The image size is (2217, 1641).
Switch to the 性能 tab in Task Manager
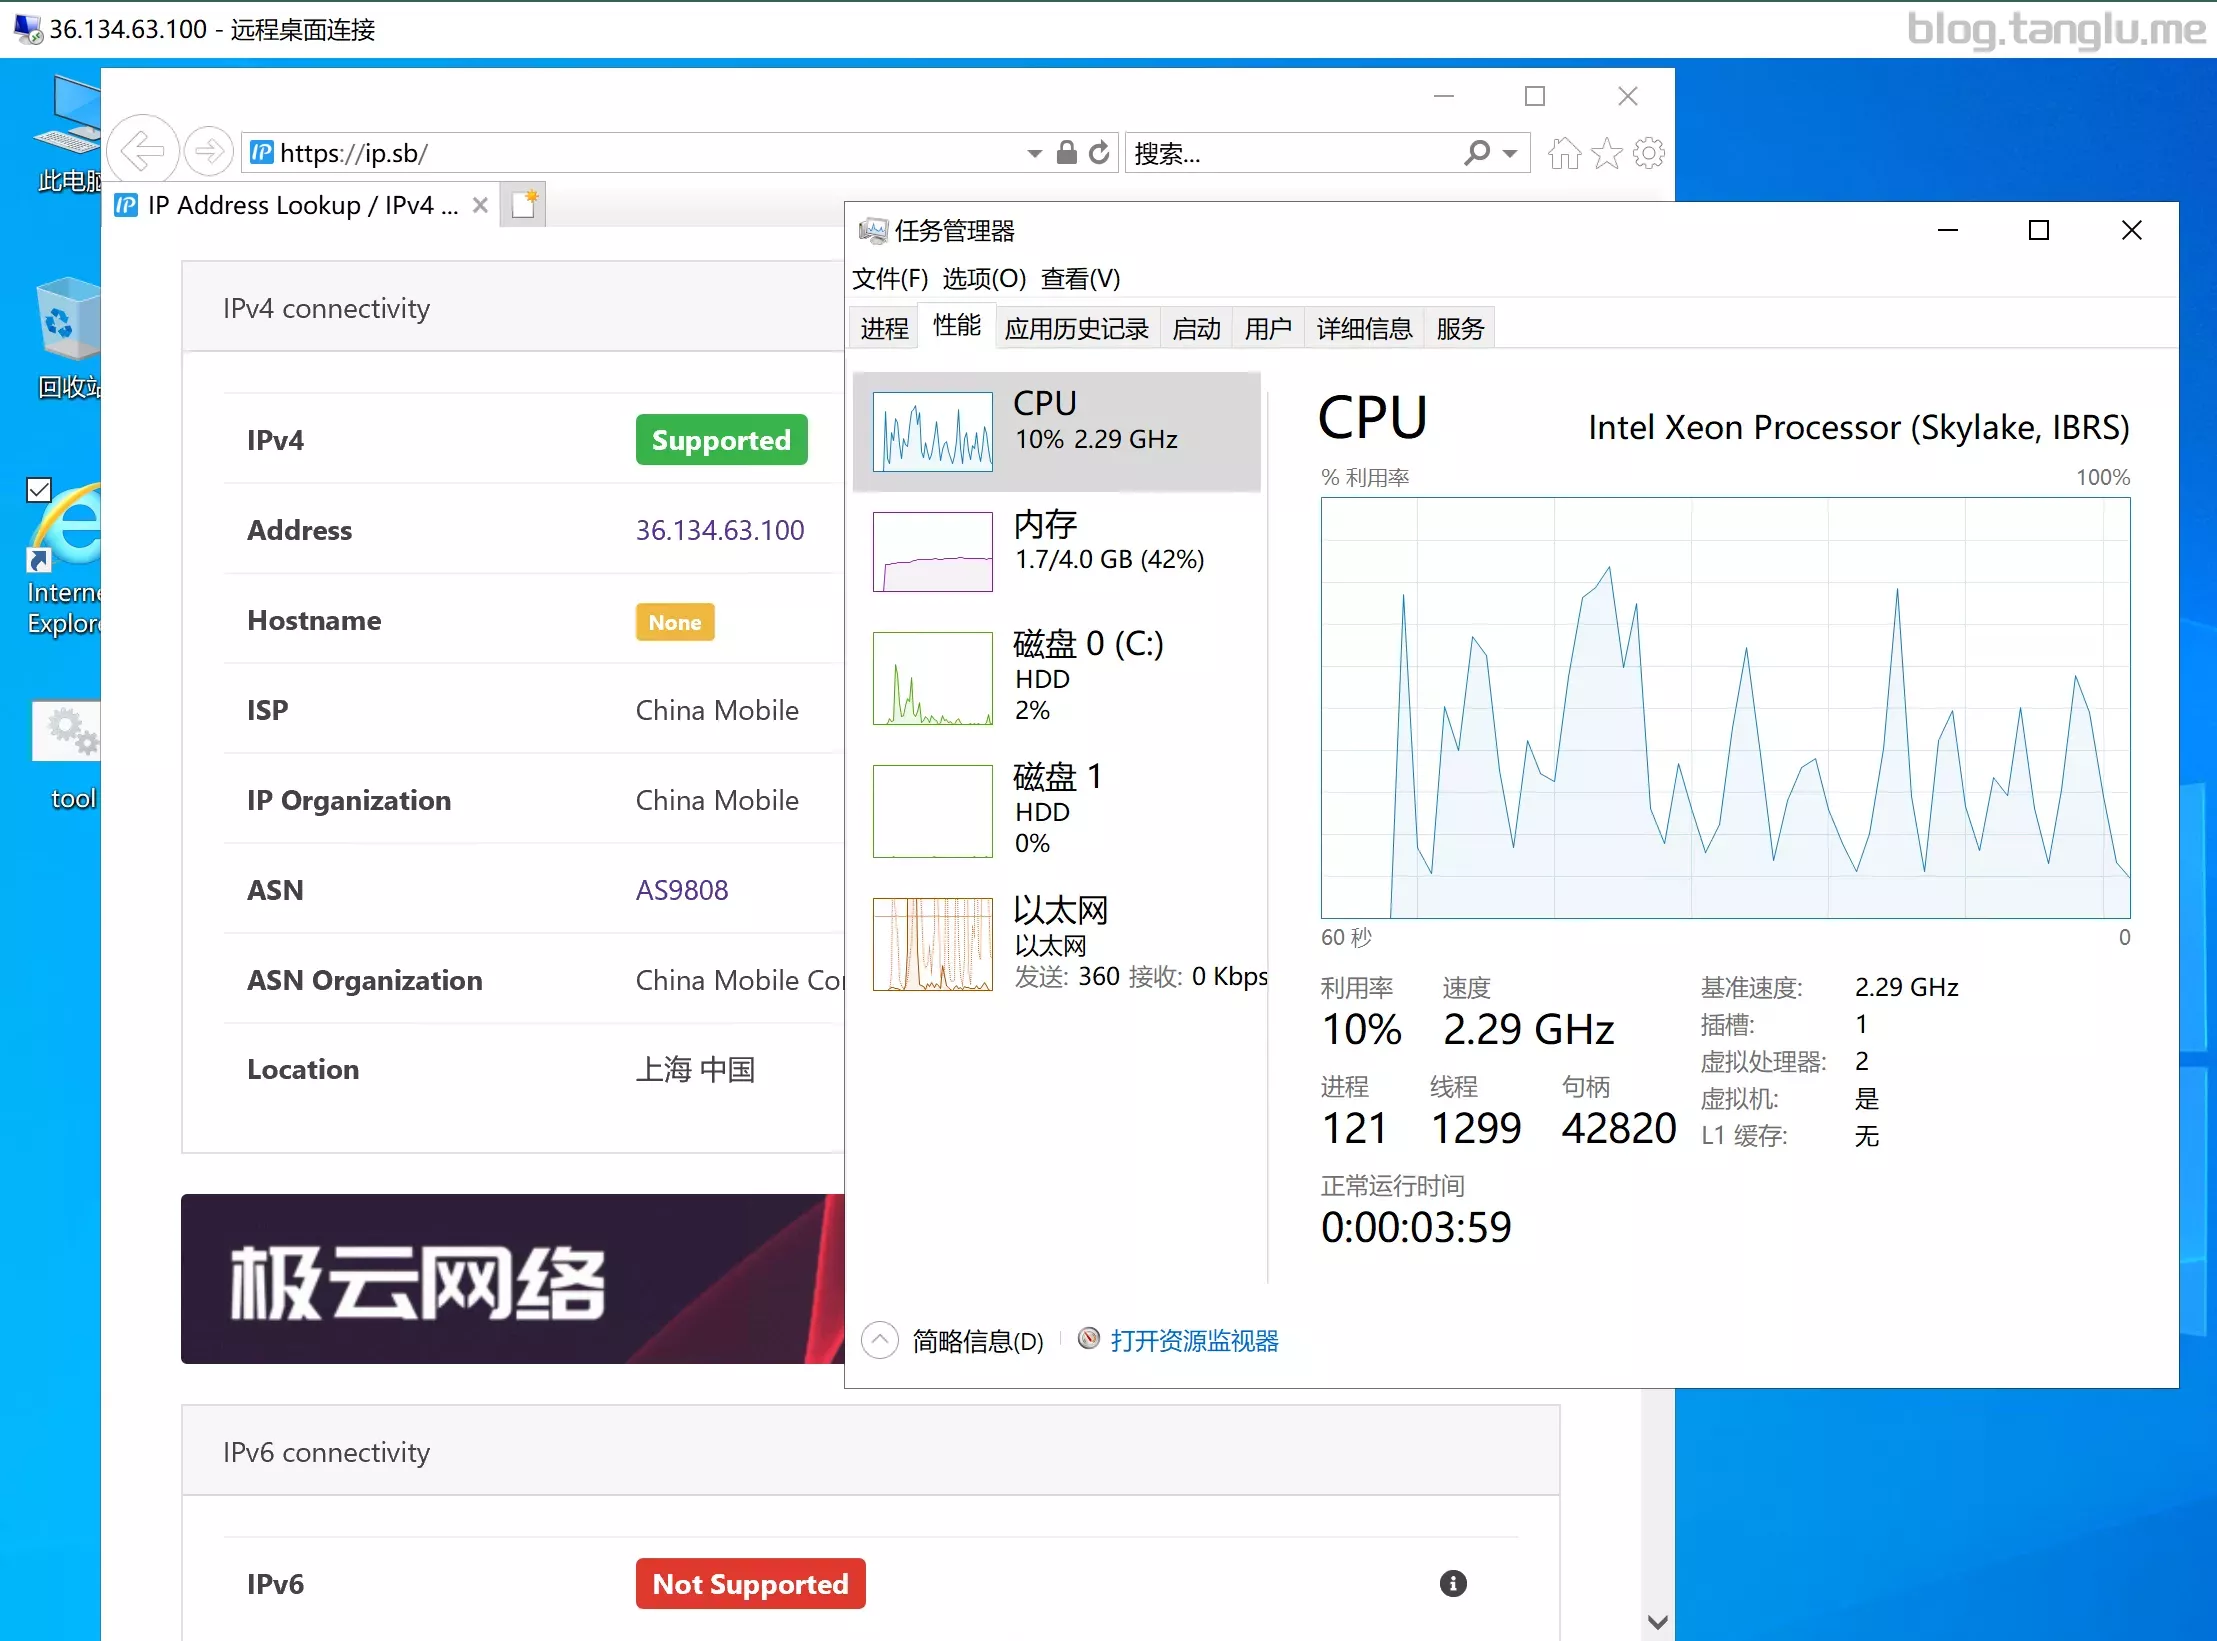coord(957,328)
